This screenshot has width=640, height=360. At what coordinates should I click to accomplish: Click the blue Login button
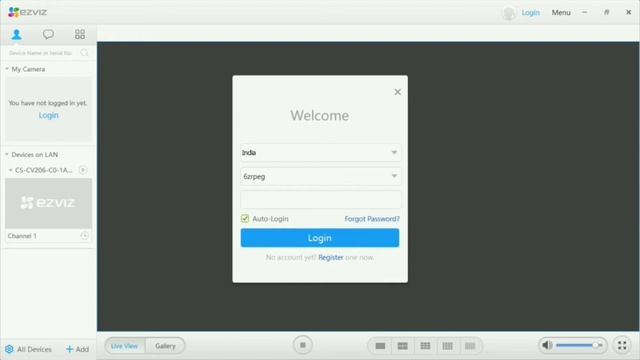pyautogui.click(x=320, y=238)
